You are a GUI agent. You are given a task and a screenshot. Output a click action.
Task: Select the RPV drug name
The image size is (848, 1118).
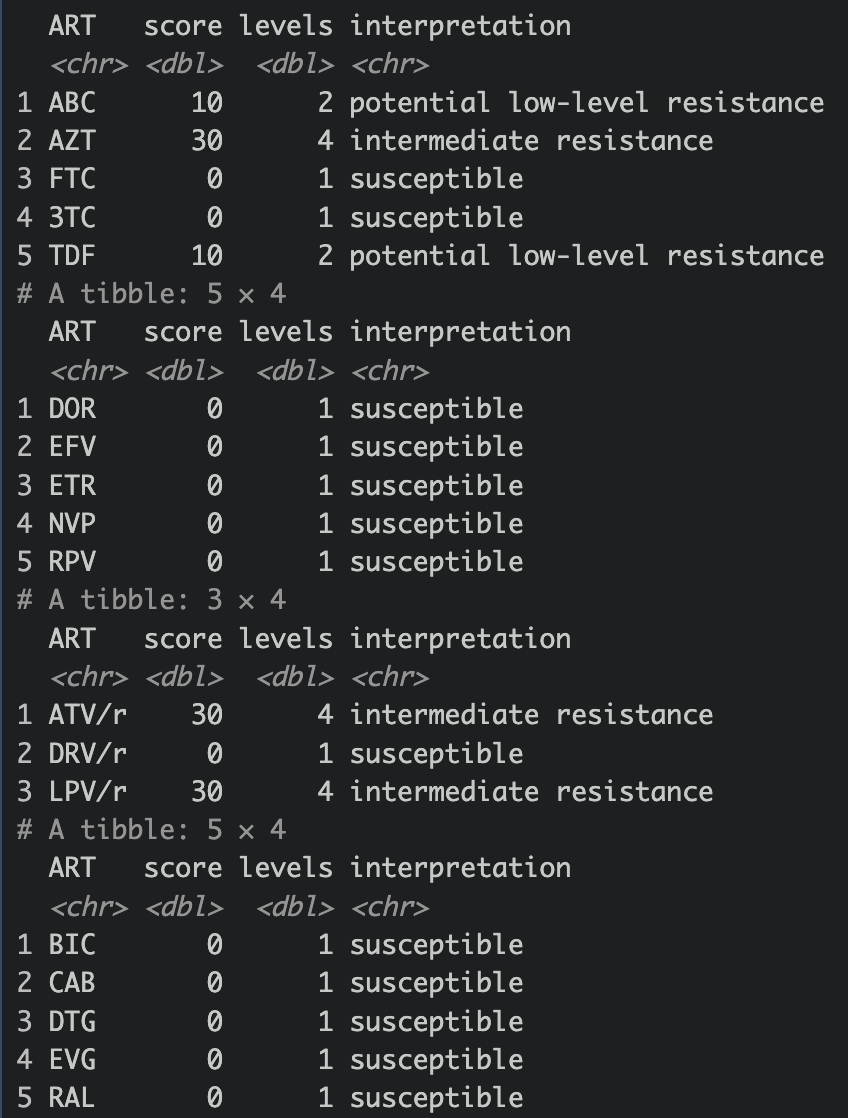click(x=72, y=562)
